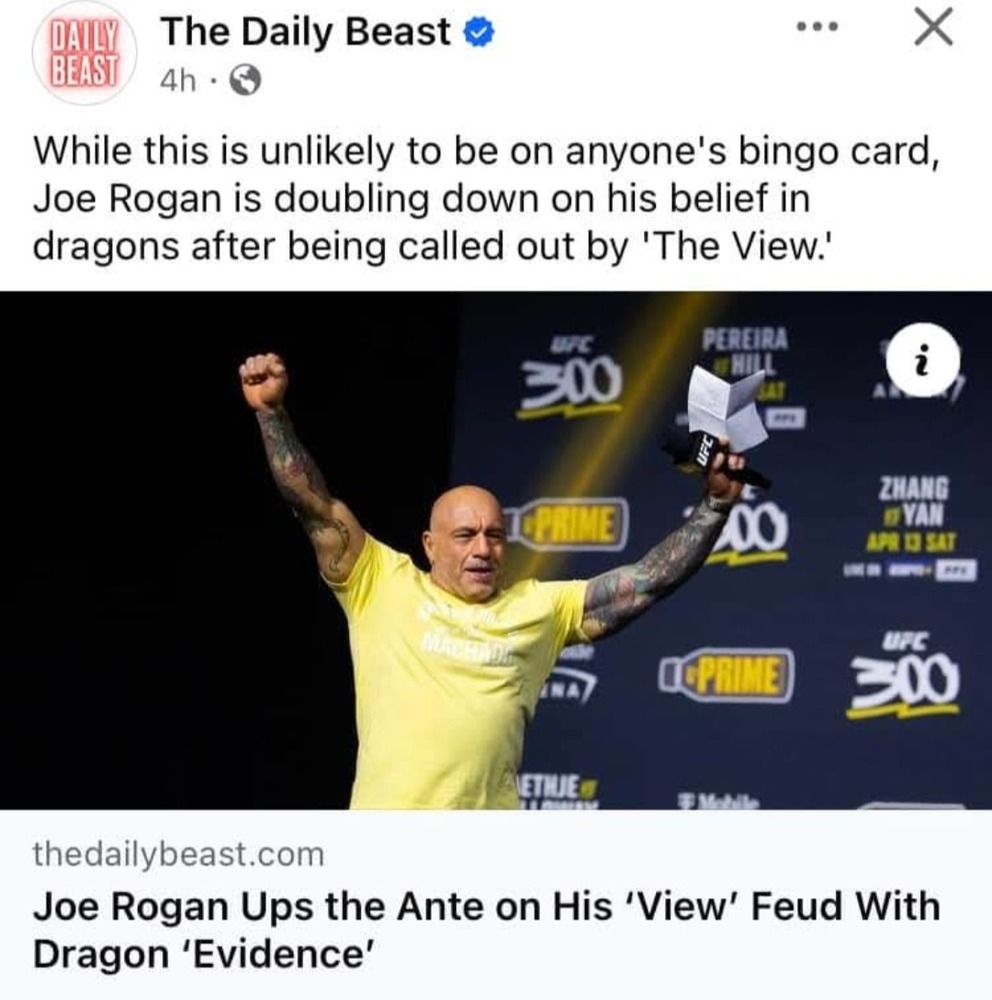Click the raised fist in the photo

tap(263, 381)
